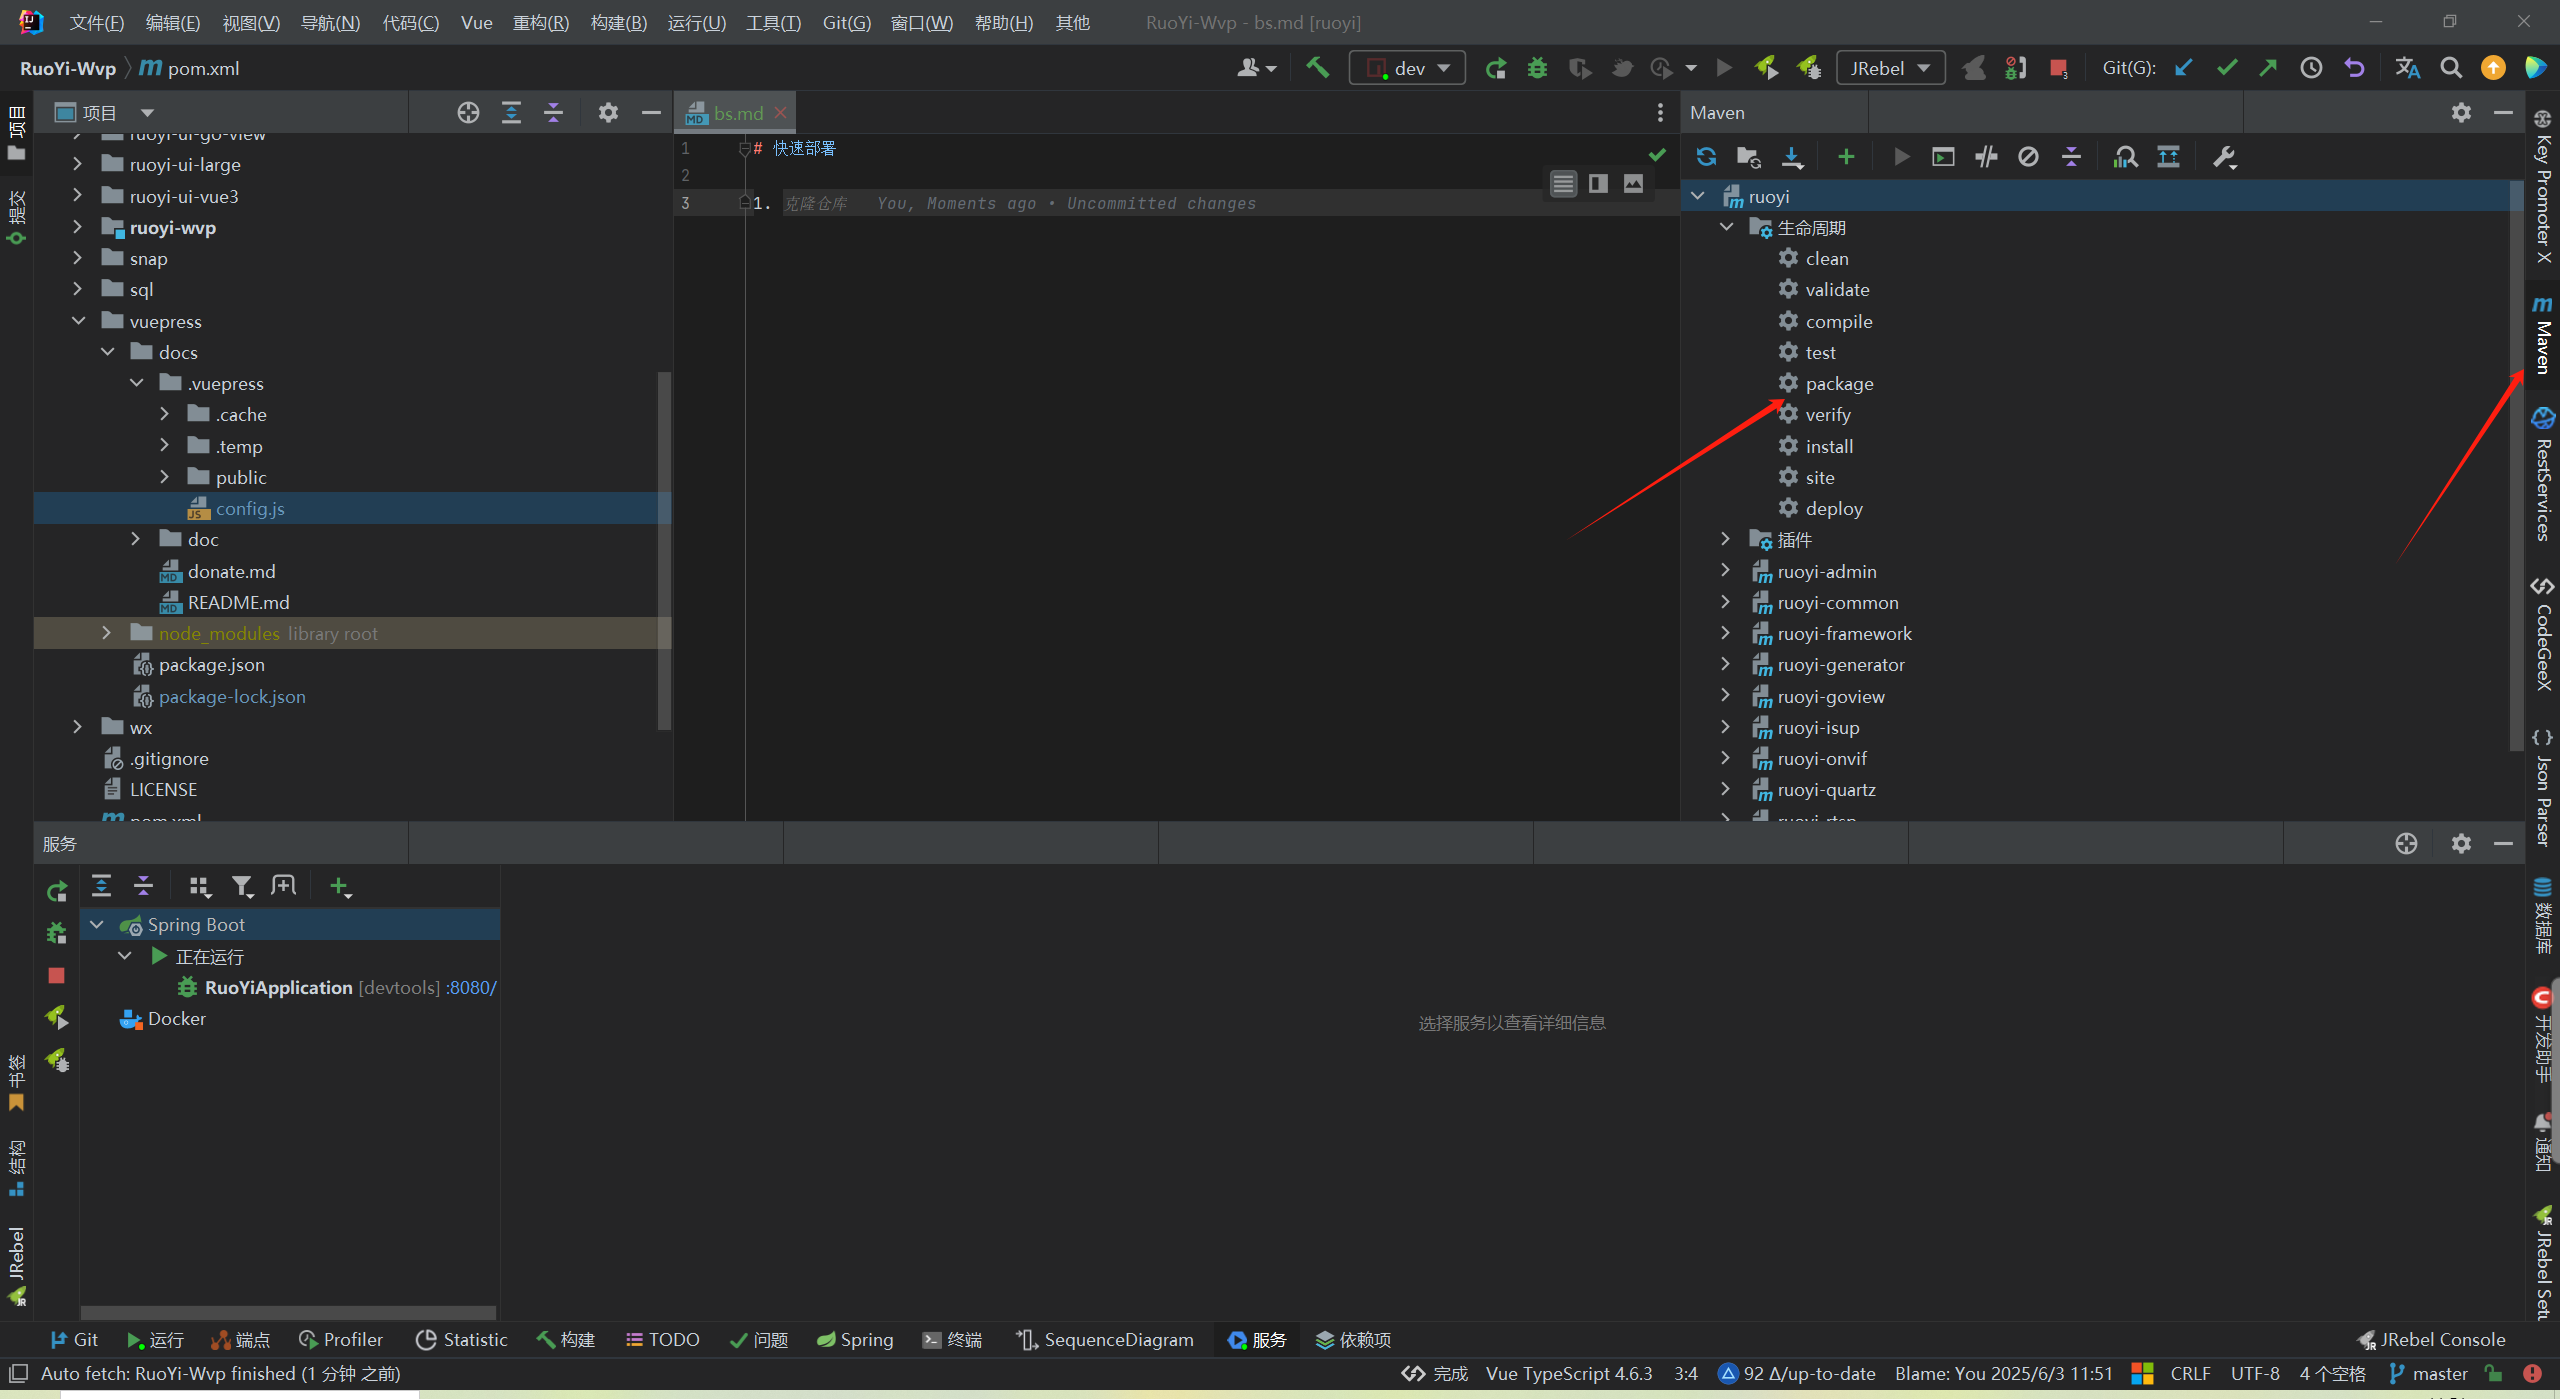Open the dev run configuration dropdown
2560x1399 pixels.
(x=1407, y=68)
